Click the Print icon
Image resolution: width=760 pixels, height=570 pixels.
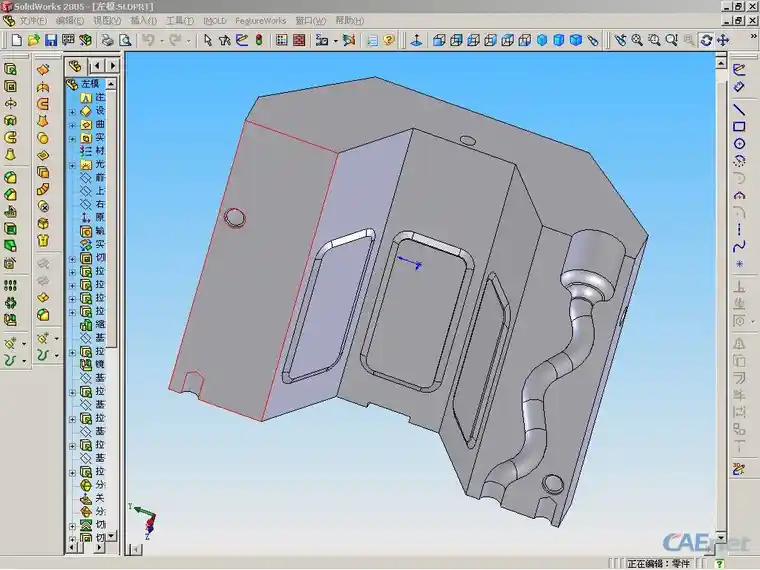tap(107, 40)
